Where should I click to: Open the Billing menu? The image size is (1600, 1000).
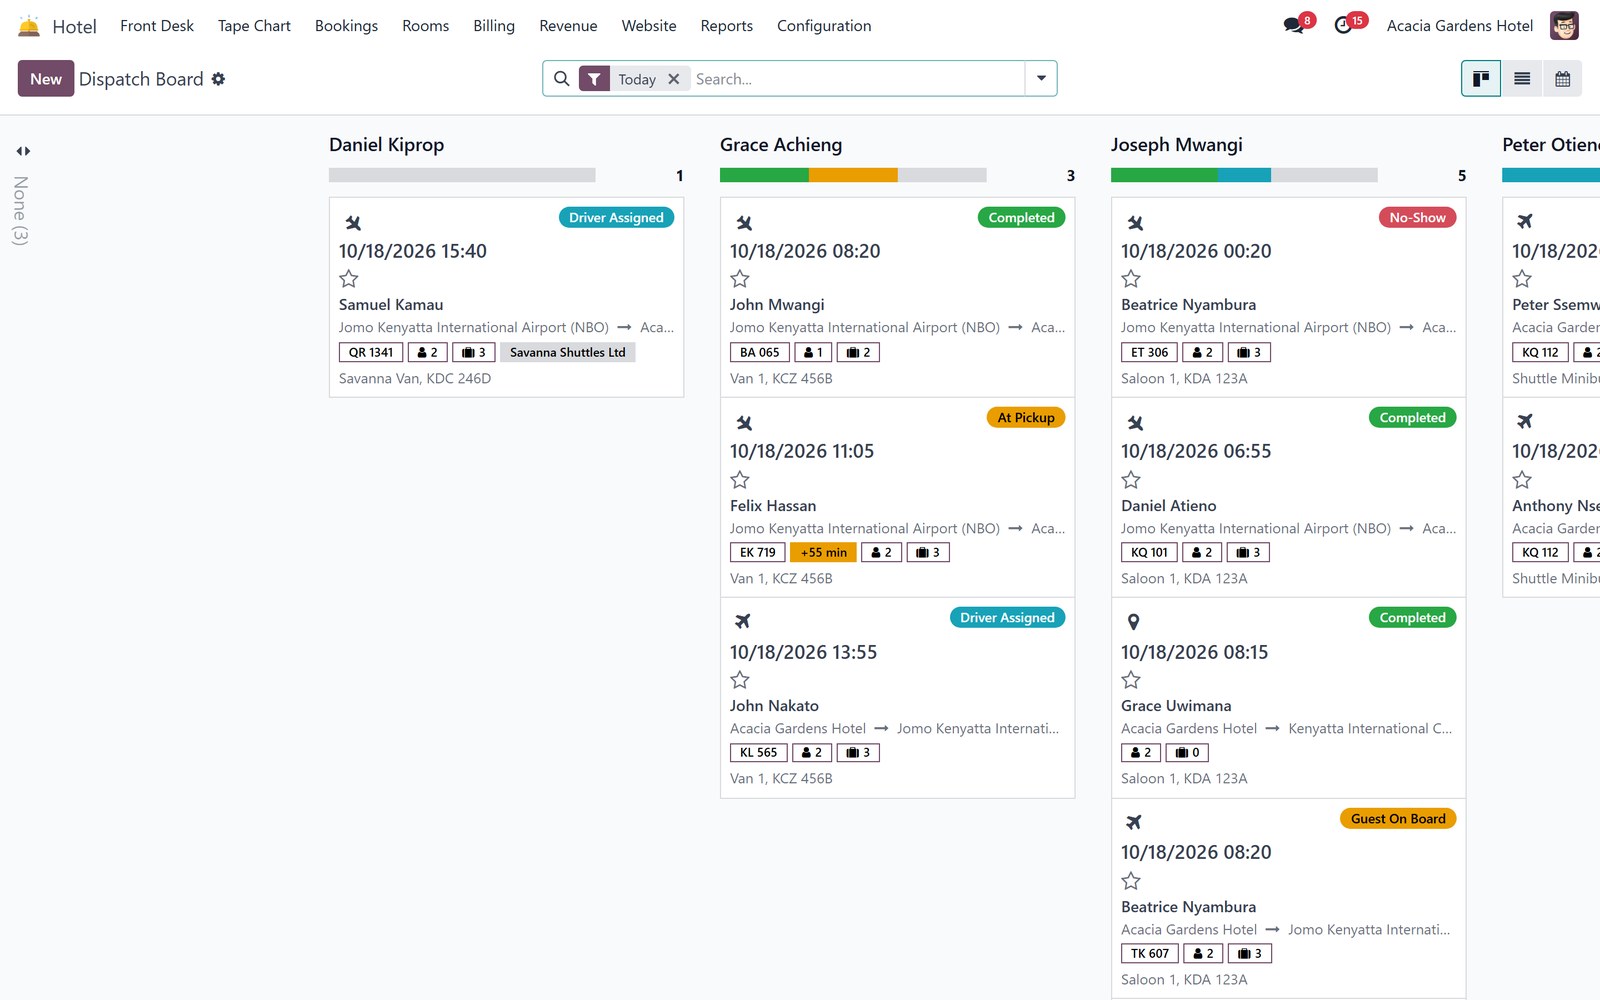point(494,26)
